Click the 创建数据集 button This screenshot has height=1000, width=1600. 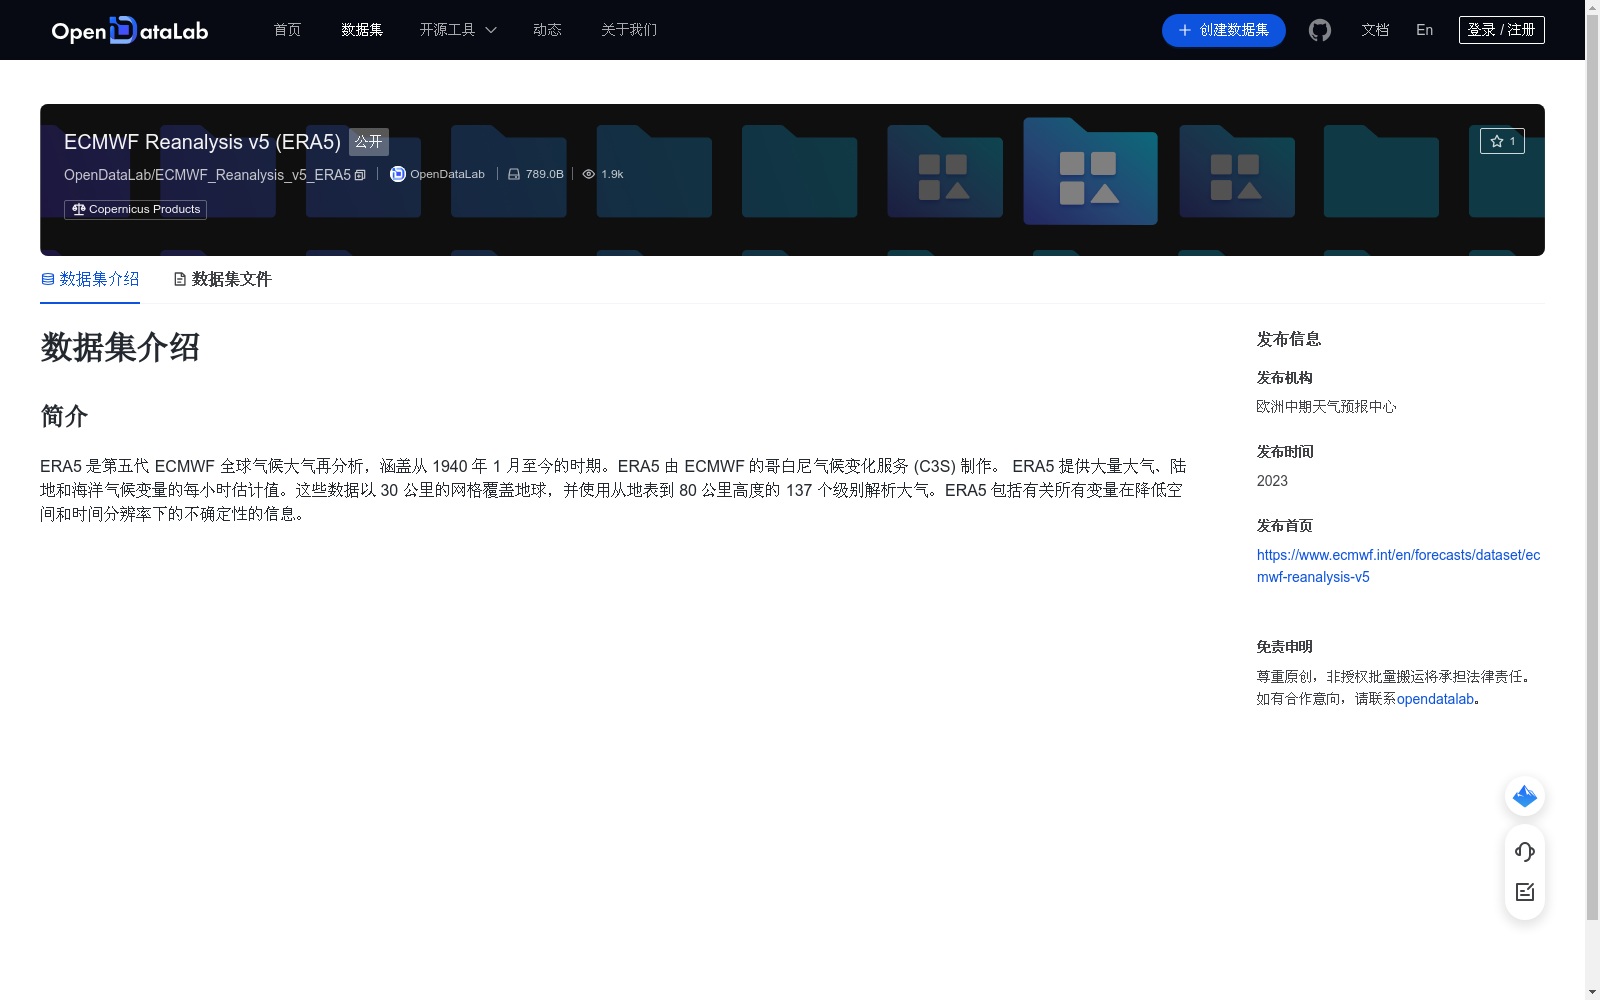tap(1223, 30)
